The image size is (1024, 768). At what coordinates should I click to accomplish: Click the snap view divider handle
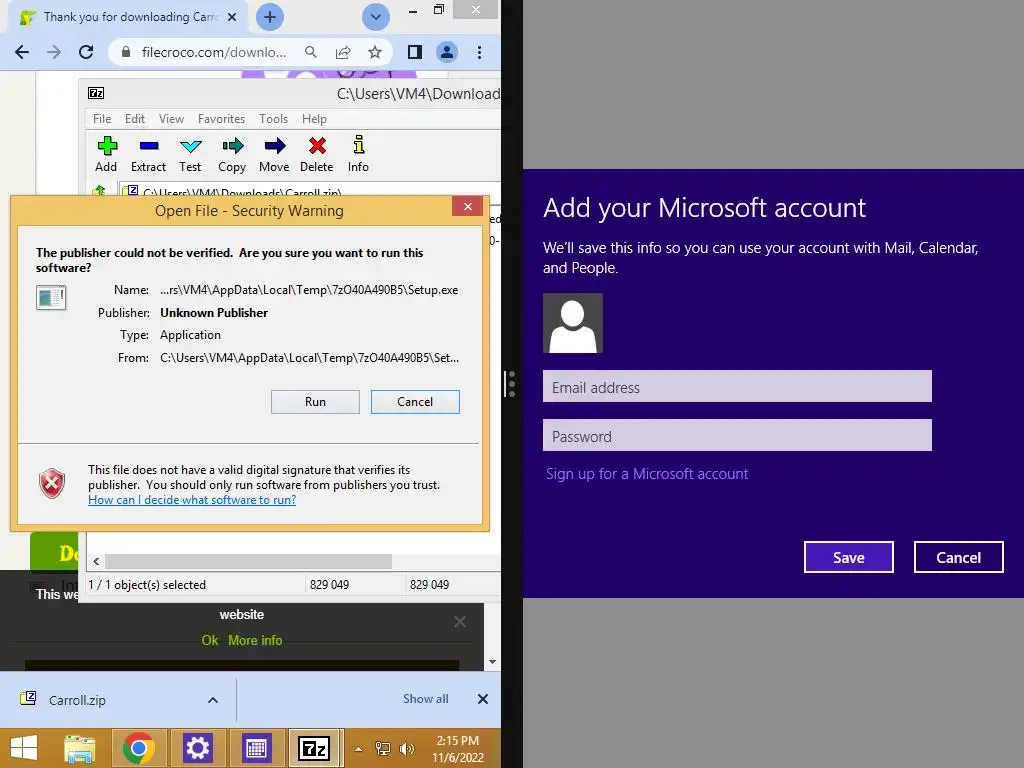click(511, 384)
